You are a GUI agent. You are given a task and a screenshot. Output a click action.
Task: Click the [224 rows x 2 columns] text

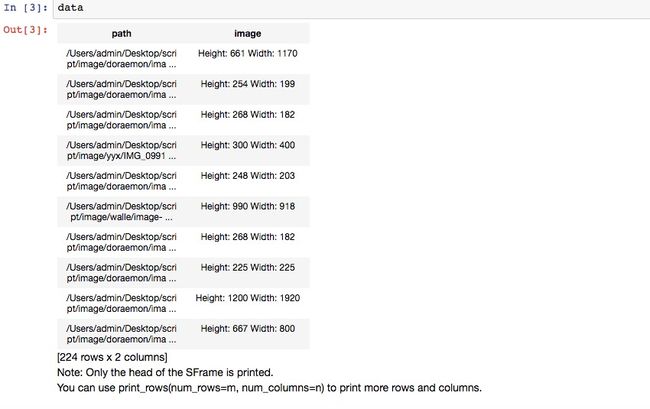pos(112,357)
